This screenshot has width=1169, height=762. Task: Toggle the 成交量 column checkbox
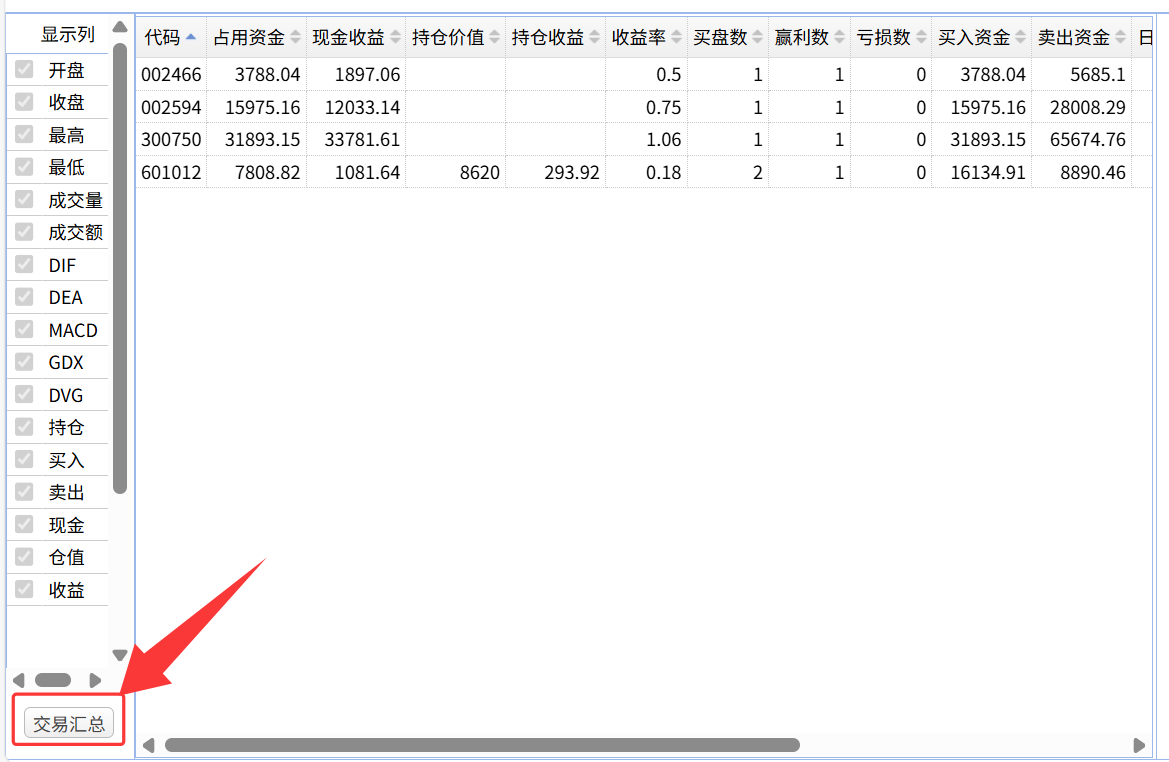(x=24, y=199)
